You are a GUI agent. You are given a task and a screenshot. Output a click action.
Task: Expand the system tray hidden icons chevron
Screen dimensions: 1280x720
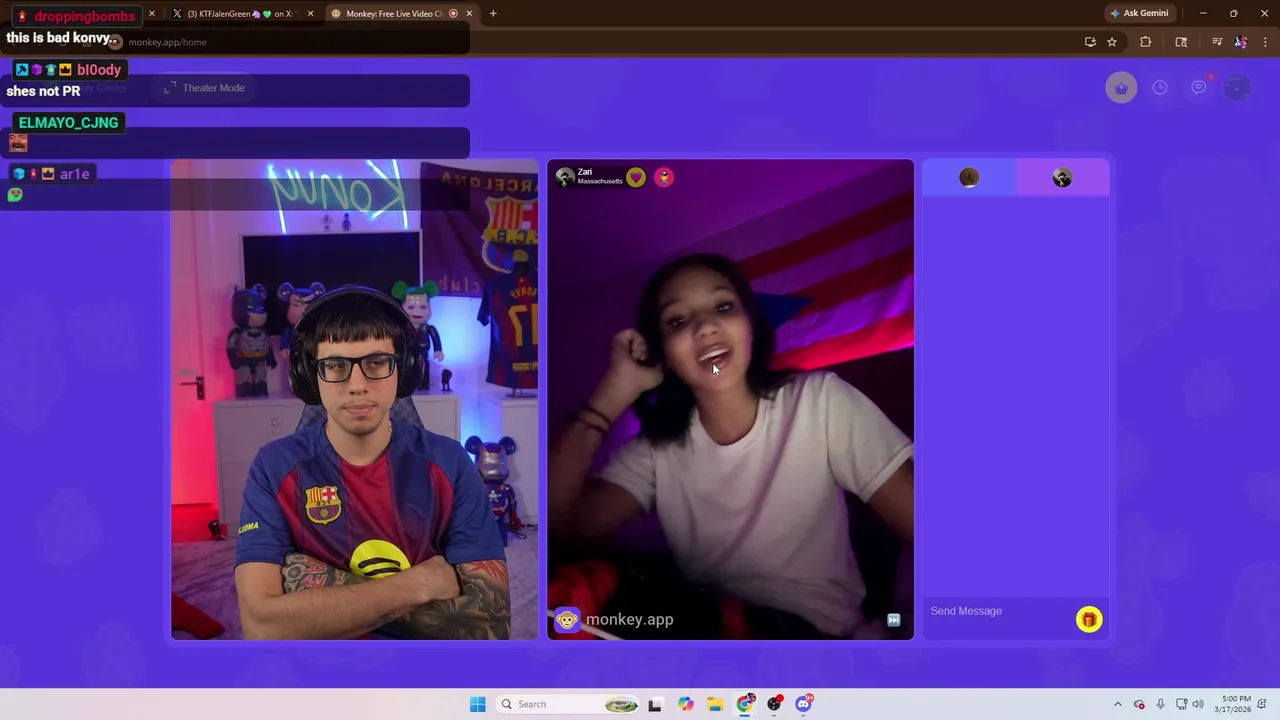coord(1118,704)
